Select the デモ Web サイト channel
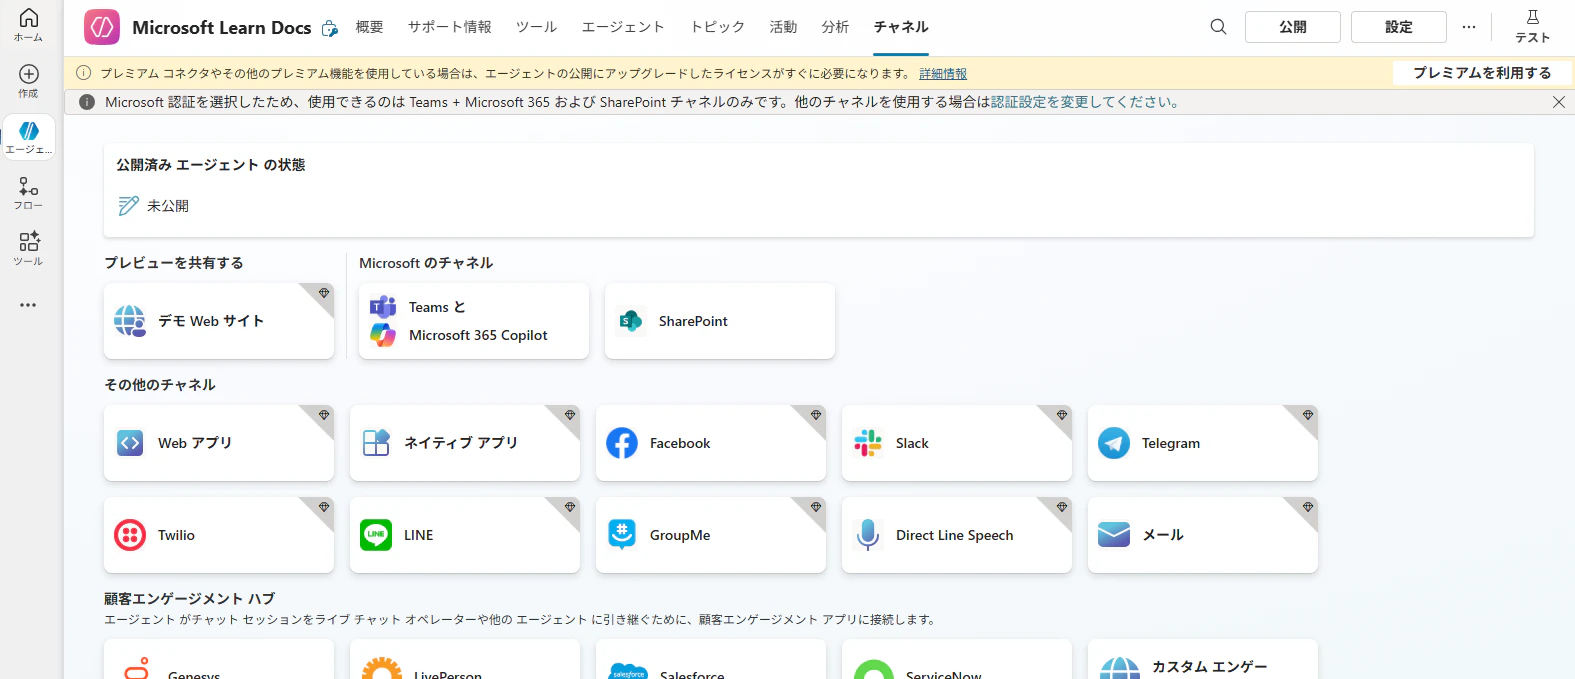 (x=219, y=321)
